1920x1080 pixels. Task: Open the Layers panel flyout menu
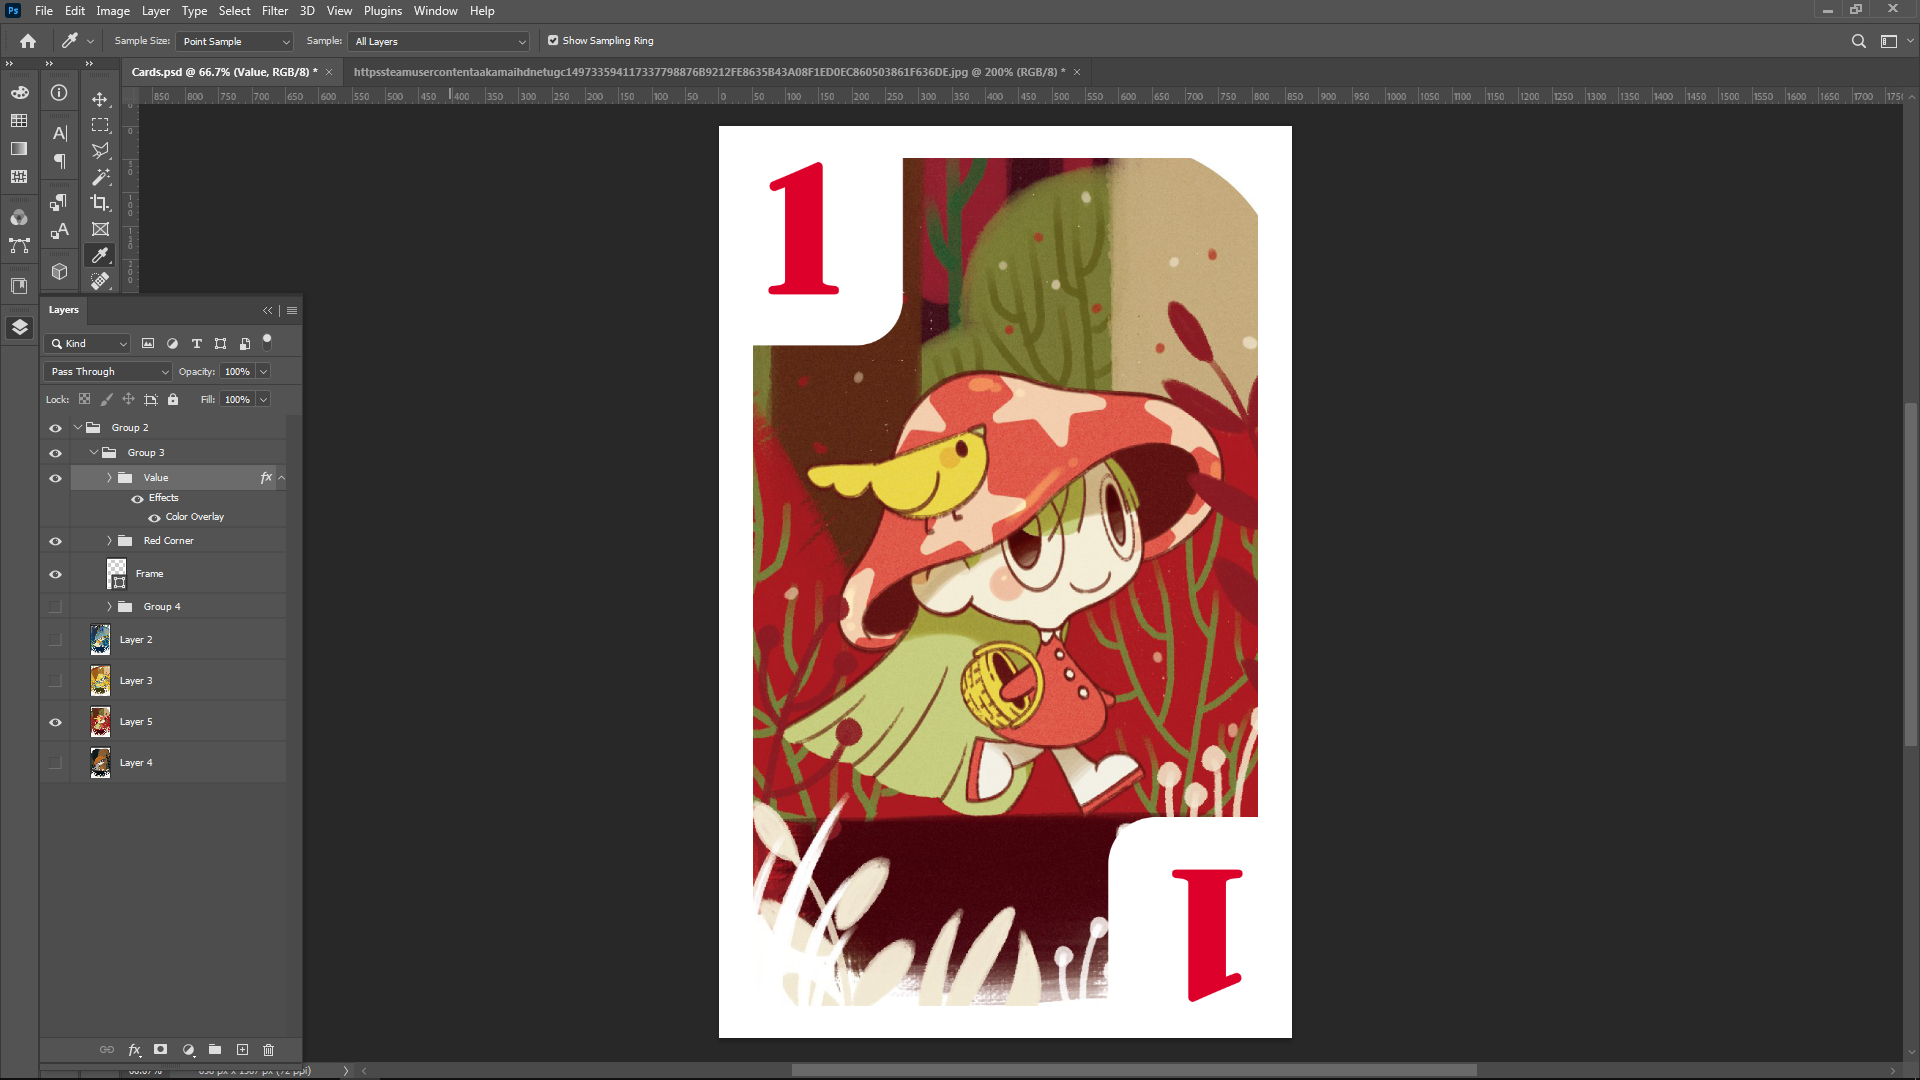coord(292,310)
